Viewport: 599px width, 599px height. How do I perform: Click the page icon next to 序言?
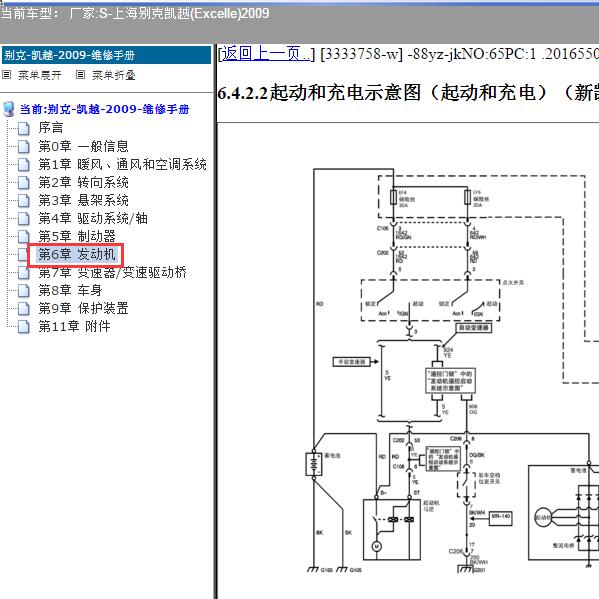pos(24,128)
